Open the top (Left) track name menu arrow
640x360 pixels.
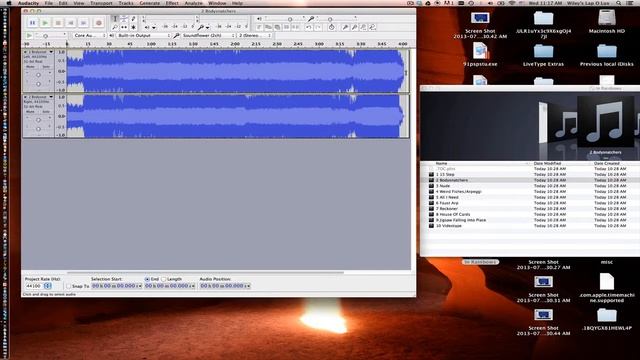click(x=51, y=52)
